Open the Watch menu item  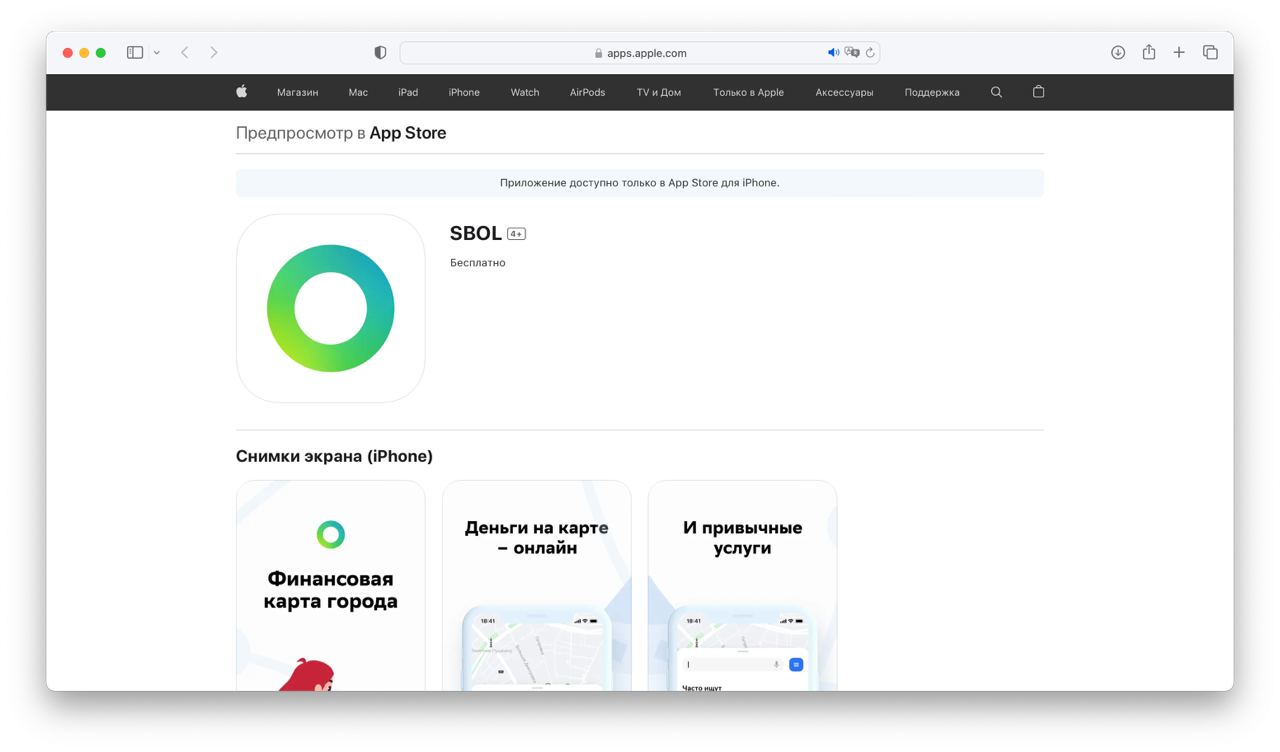coord(525,92)
